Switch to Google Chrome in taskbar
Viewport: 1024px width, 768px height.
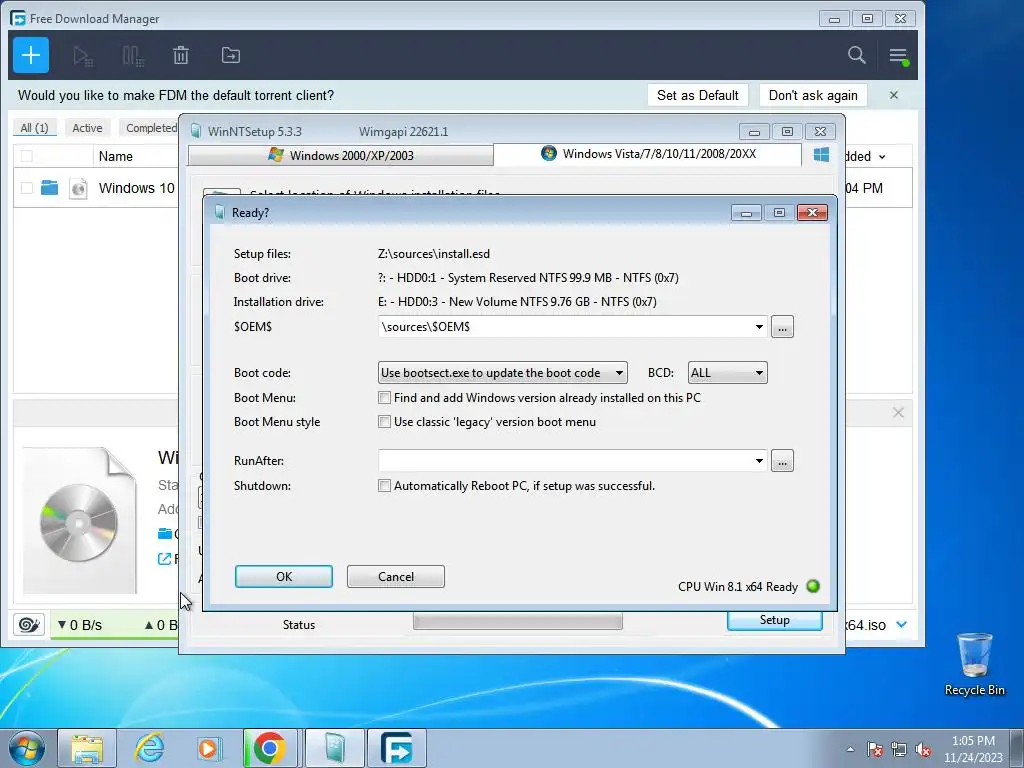(x=270, y=748)
